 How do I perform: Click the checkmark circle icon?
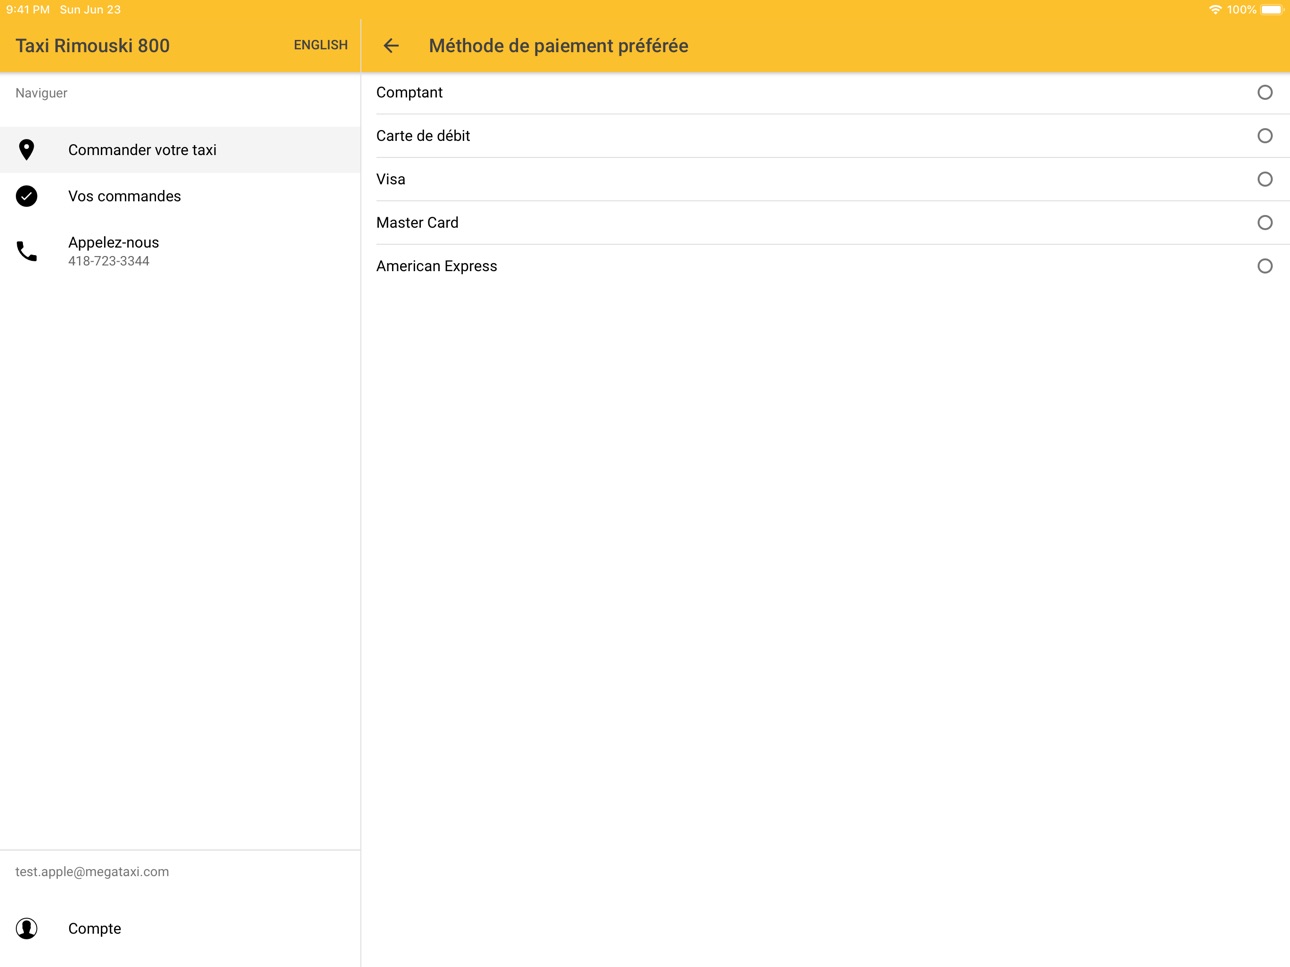coord(27,196)
